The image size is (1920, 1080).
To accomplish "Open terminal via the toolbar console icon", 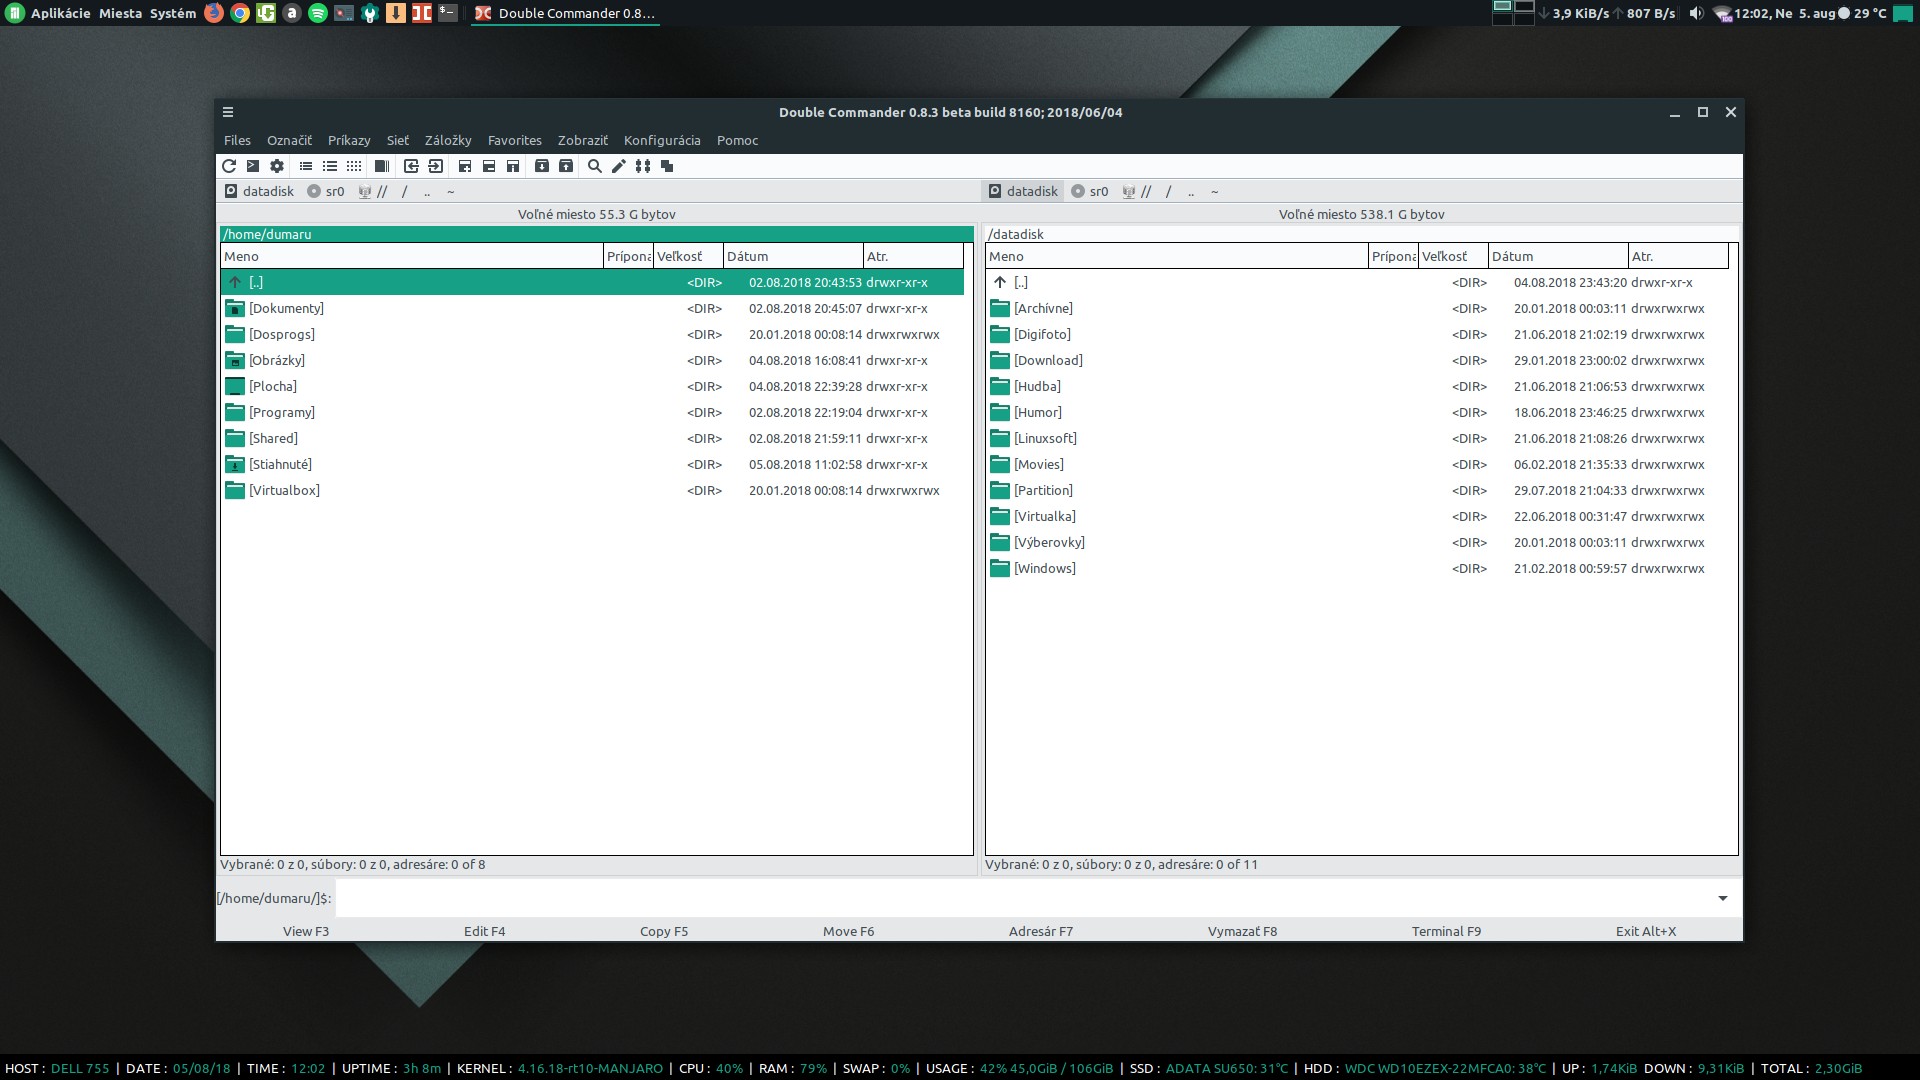I will click(x=253, y=166).
